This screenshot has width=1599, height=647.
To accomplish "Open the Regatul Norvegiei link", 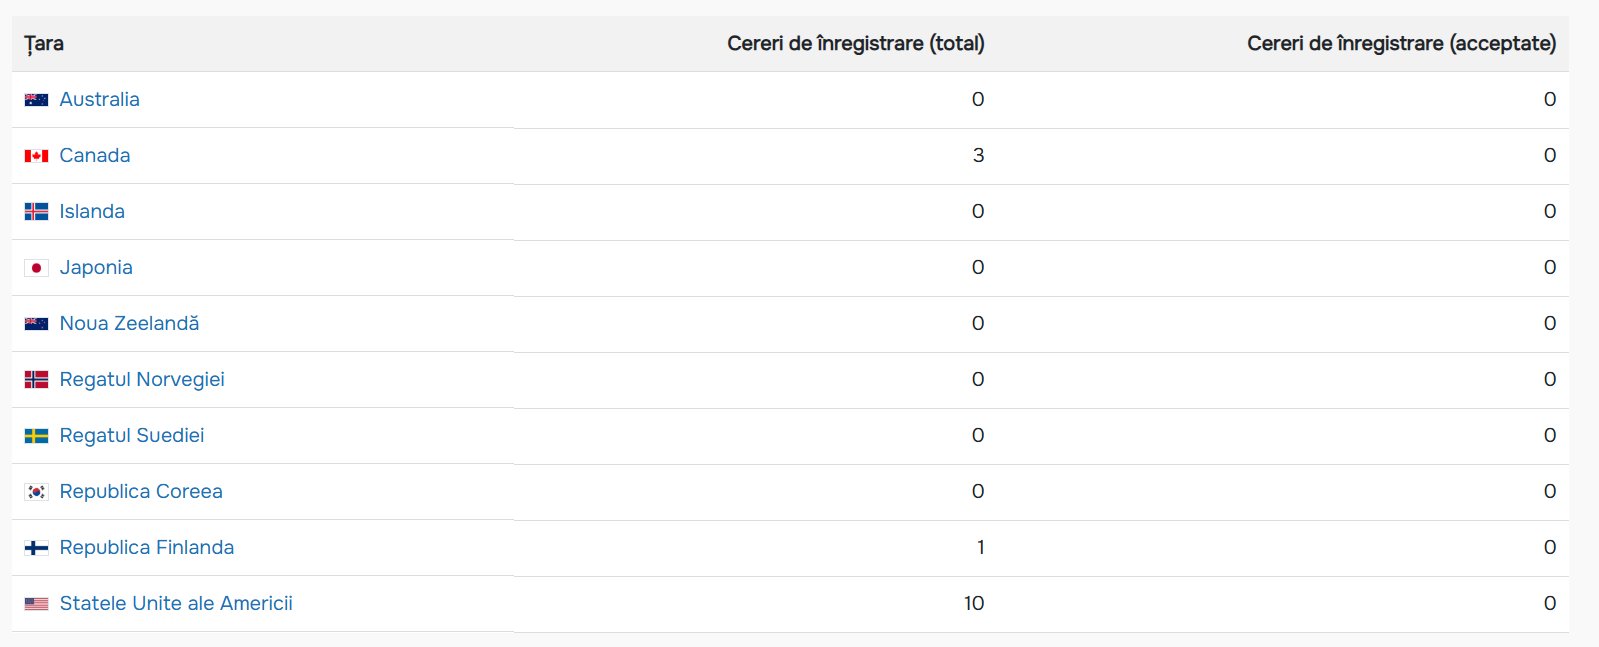I will (x=142, y=379).
